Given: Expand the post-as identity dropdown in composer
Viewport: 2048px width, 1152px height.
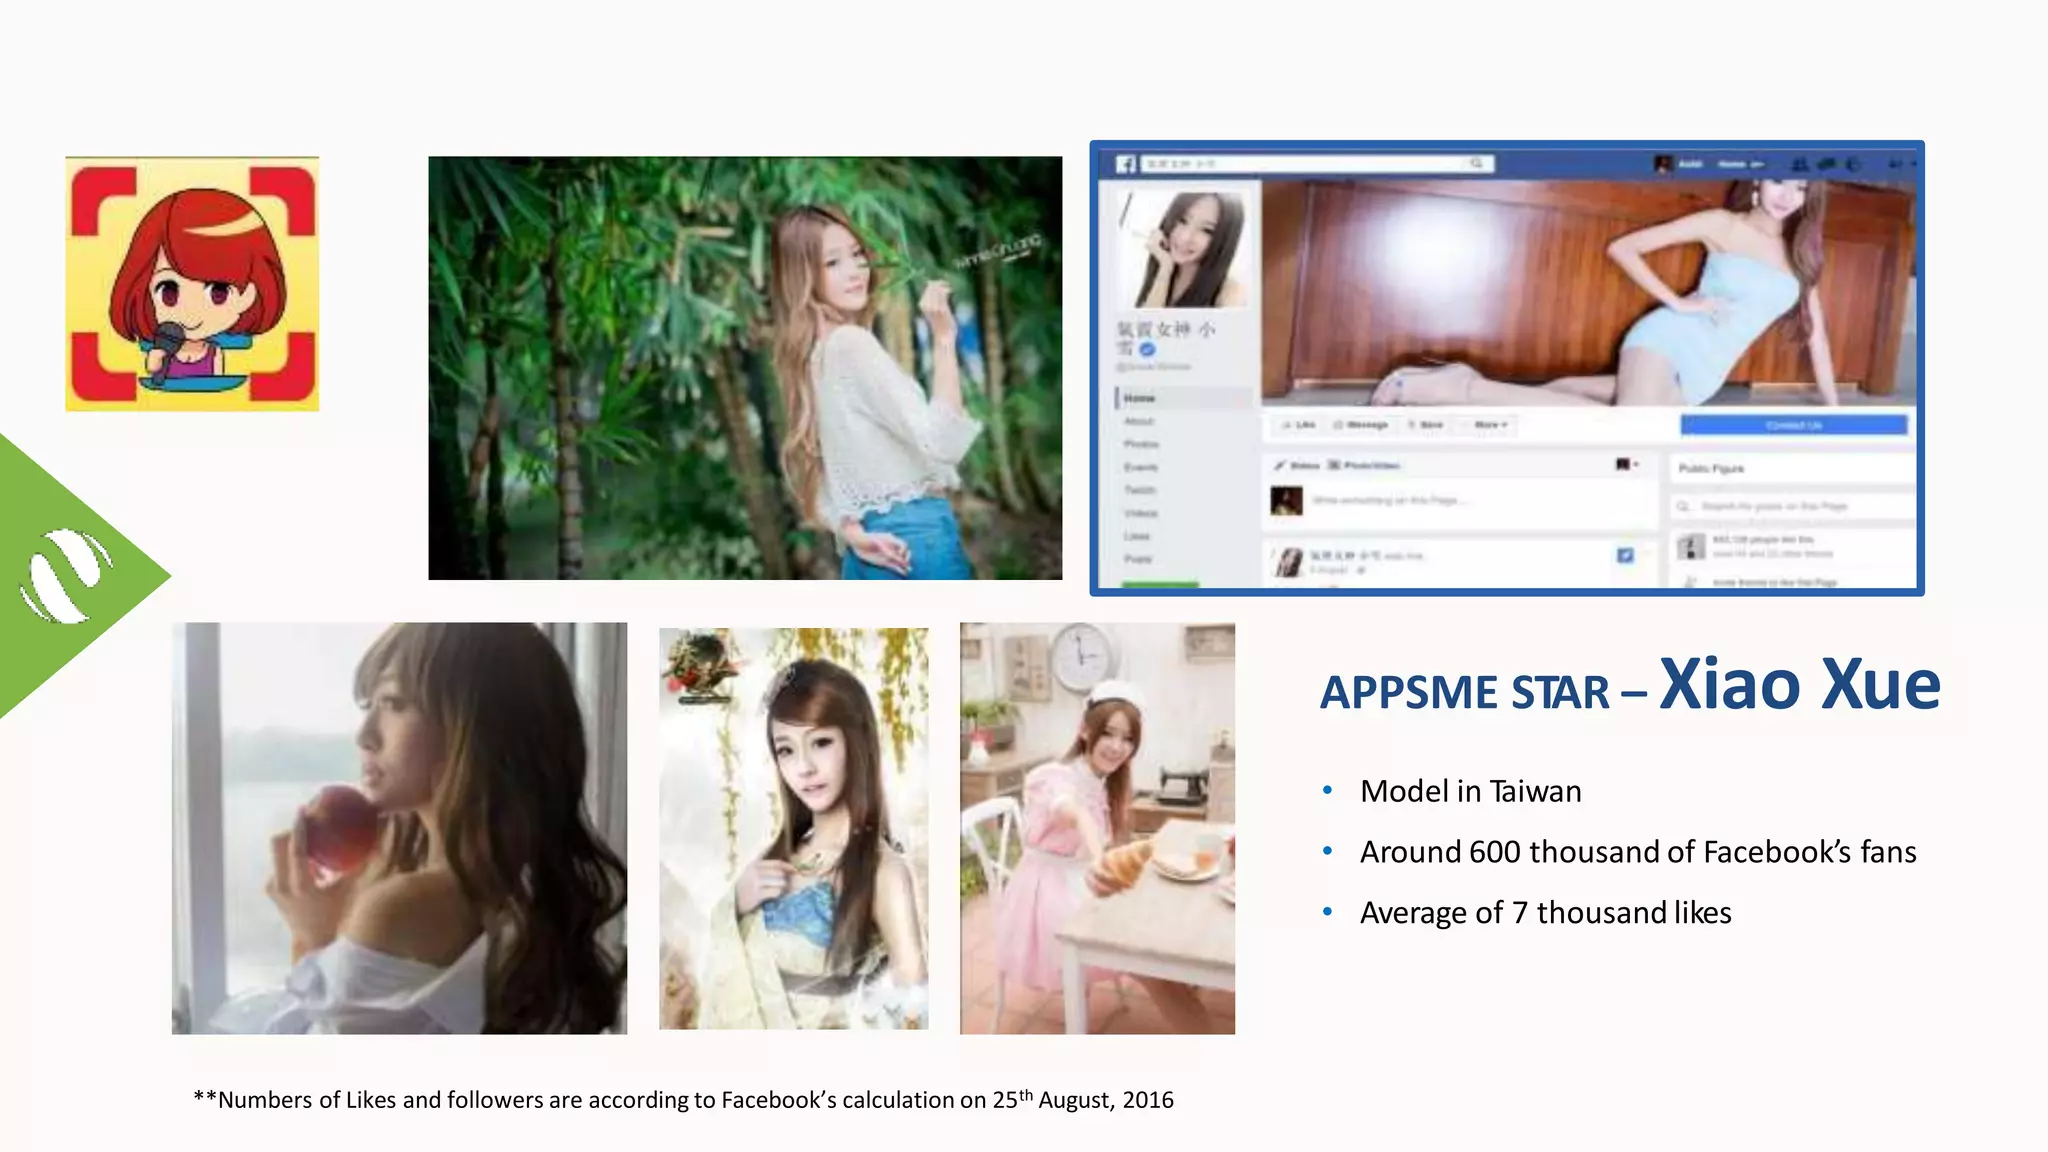Looking at the screenshot, I should (1628, 464).
